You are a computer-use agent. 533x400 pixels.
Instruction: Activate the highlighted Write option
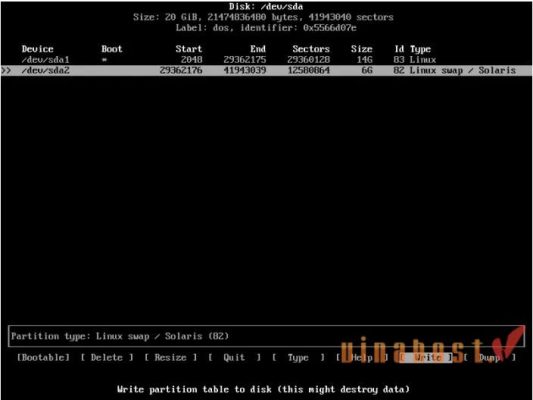(x=426, y=358)
